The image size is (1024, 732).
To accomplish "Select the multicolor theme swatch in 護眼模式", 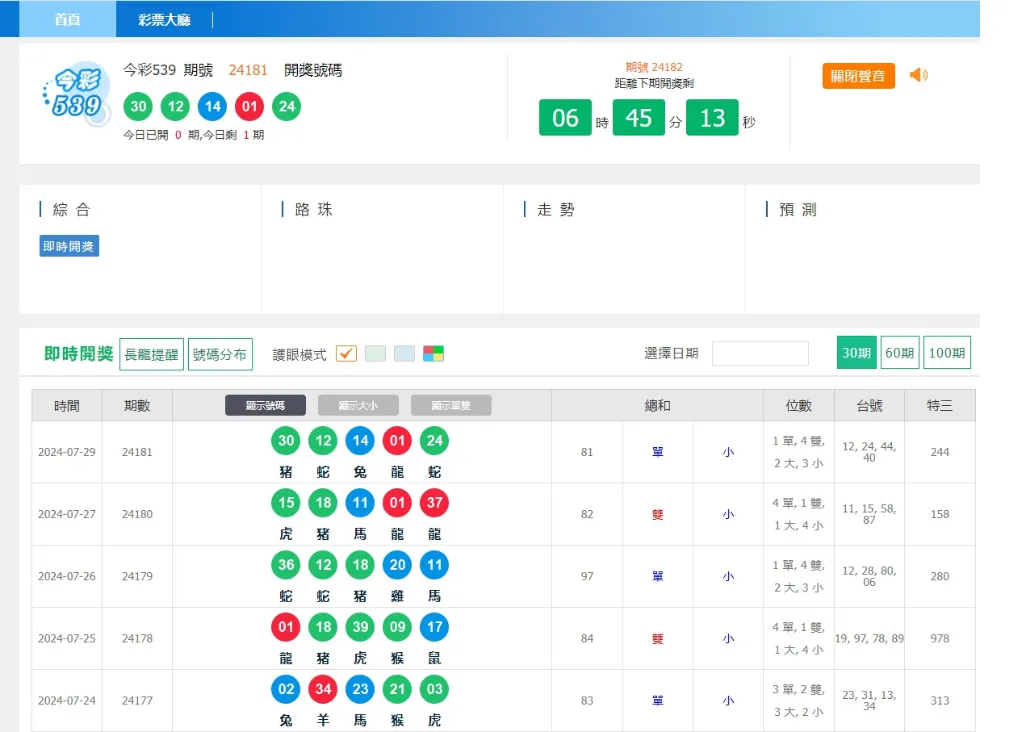I will [434, 353].
